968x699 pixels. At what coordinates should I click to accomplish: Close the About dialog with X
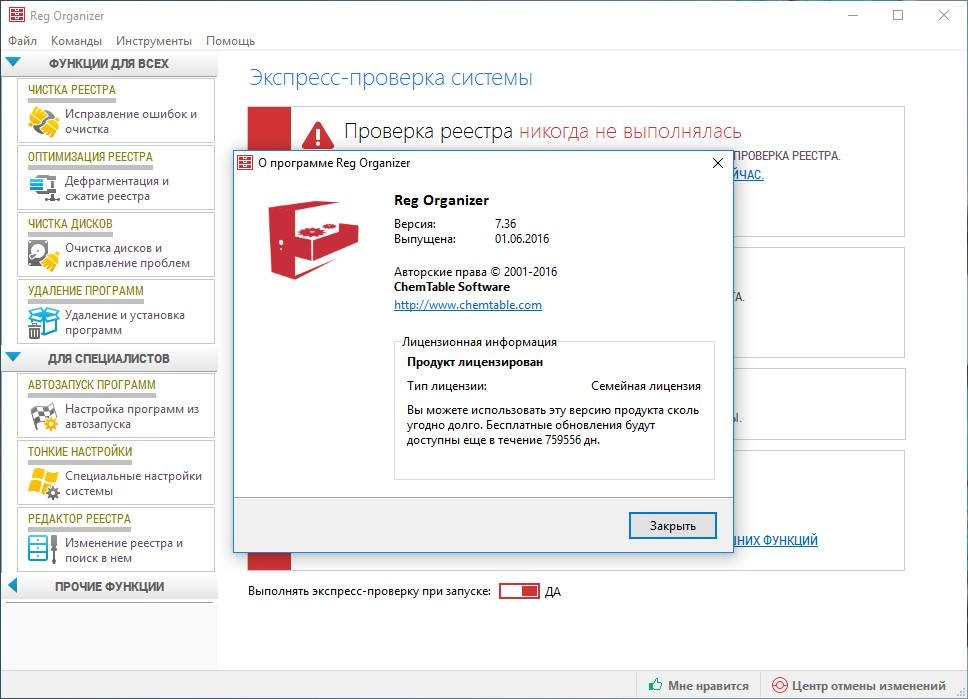point(717,163)
